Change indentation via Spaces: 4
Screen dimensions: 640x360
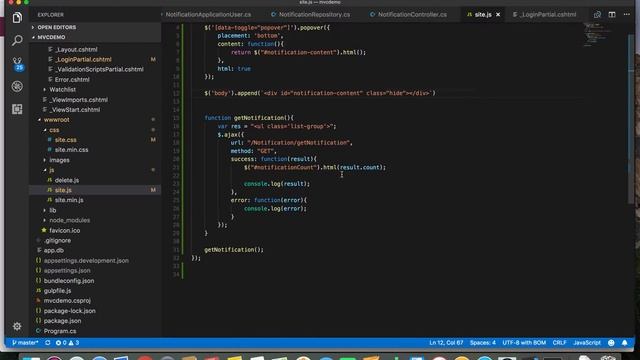[x=482, y=343]
